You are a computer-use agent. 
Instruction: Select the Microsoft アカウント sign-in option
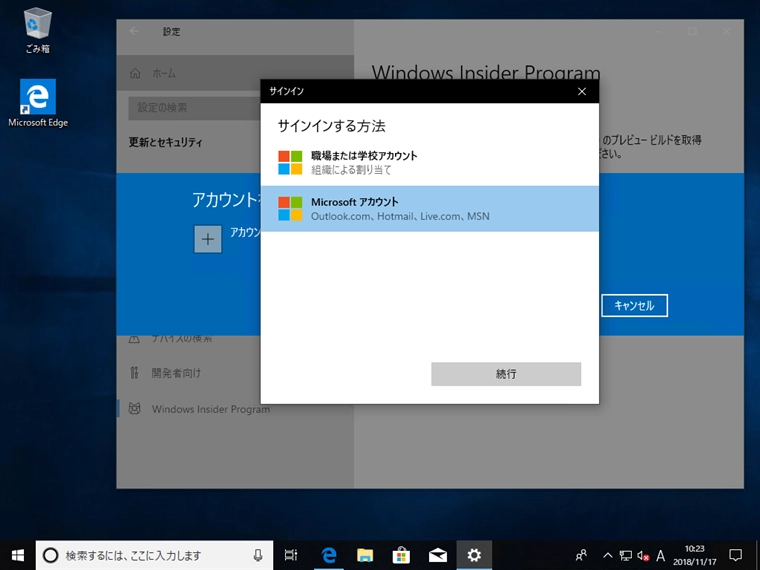pos(429,208)
